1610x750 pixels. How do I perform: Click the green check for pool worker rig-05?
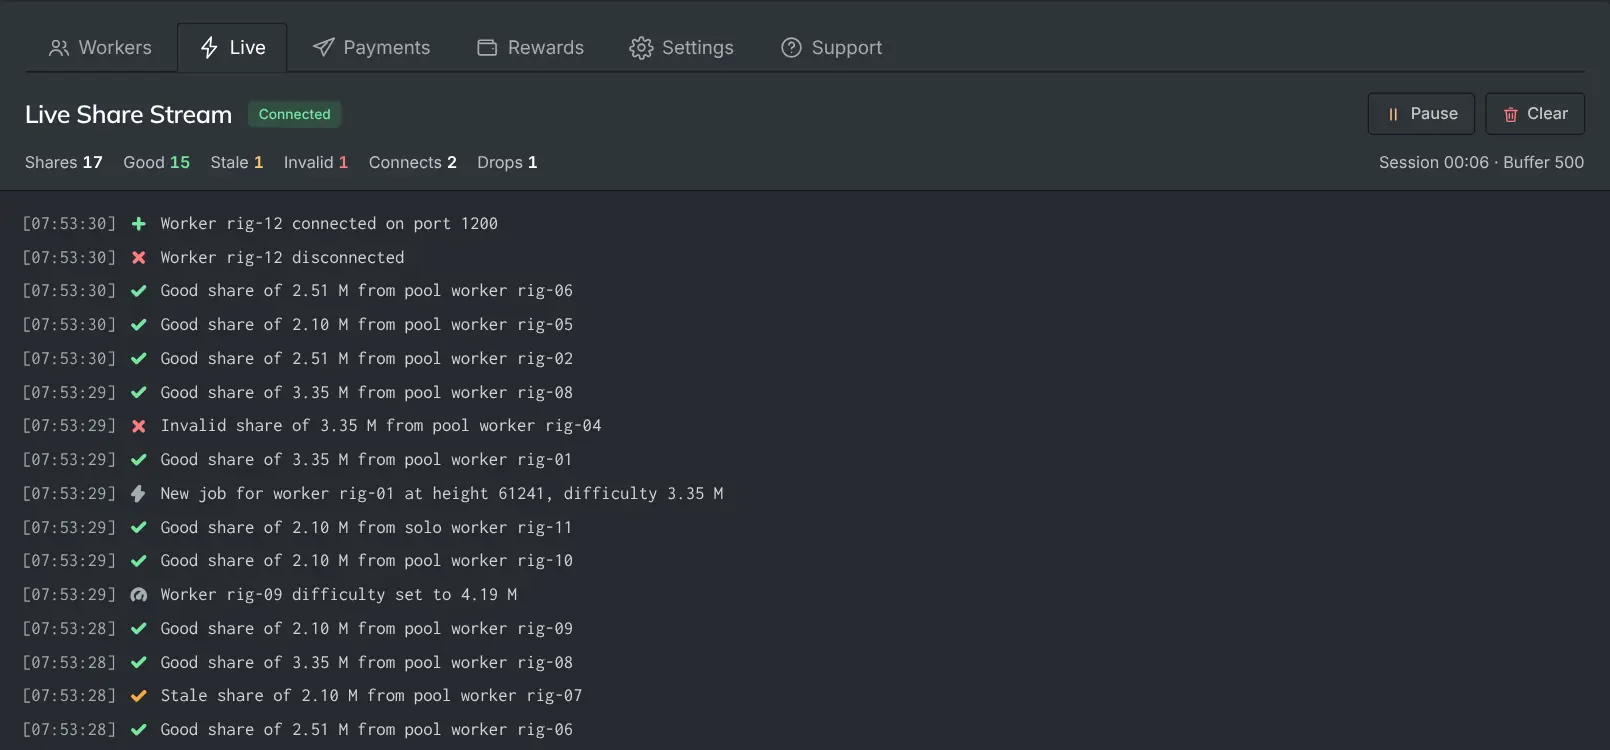139,325
